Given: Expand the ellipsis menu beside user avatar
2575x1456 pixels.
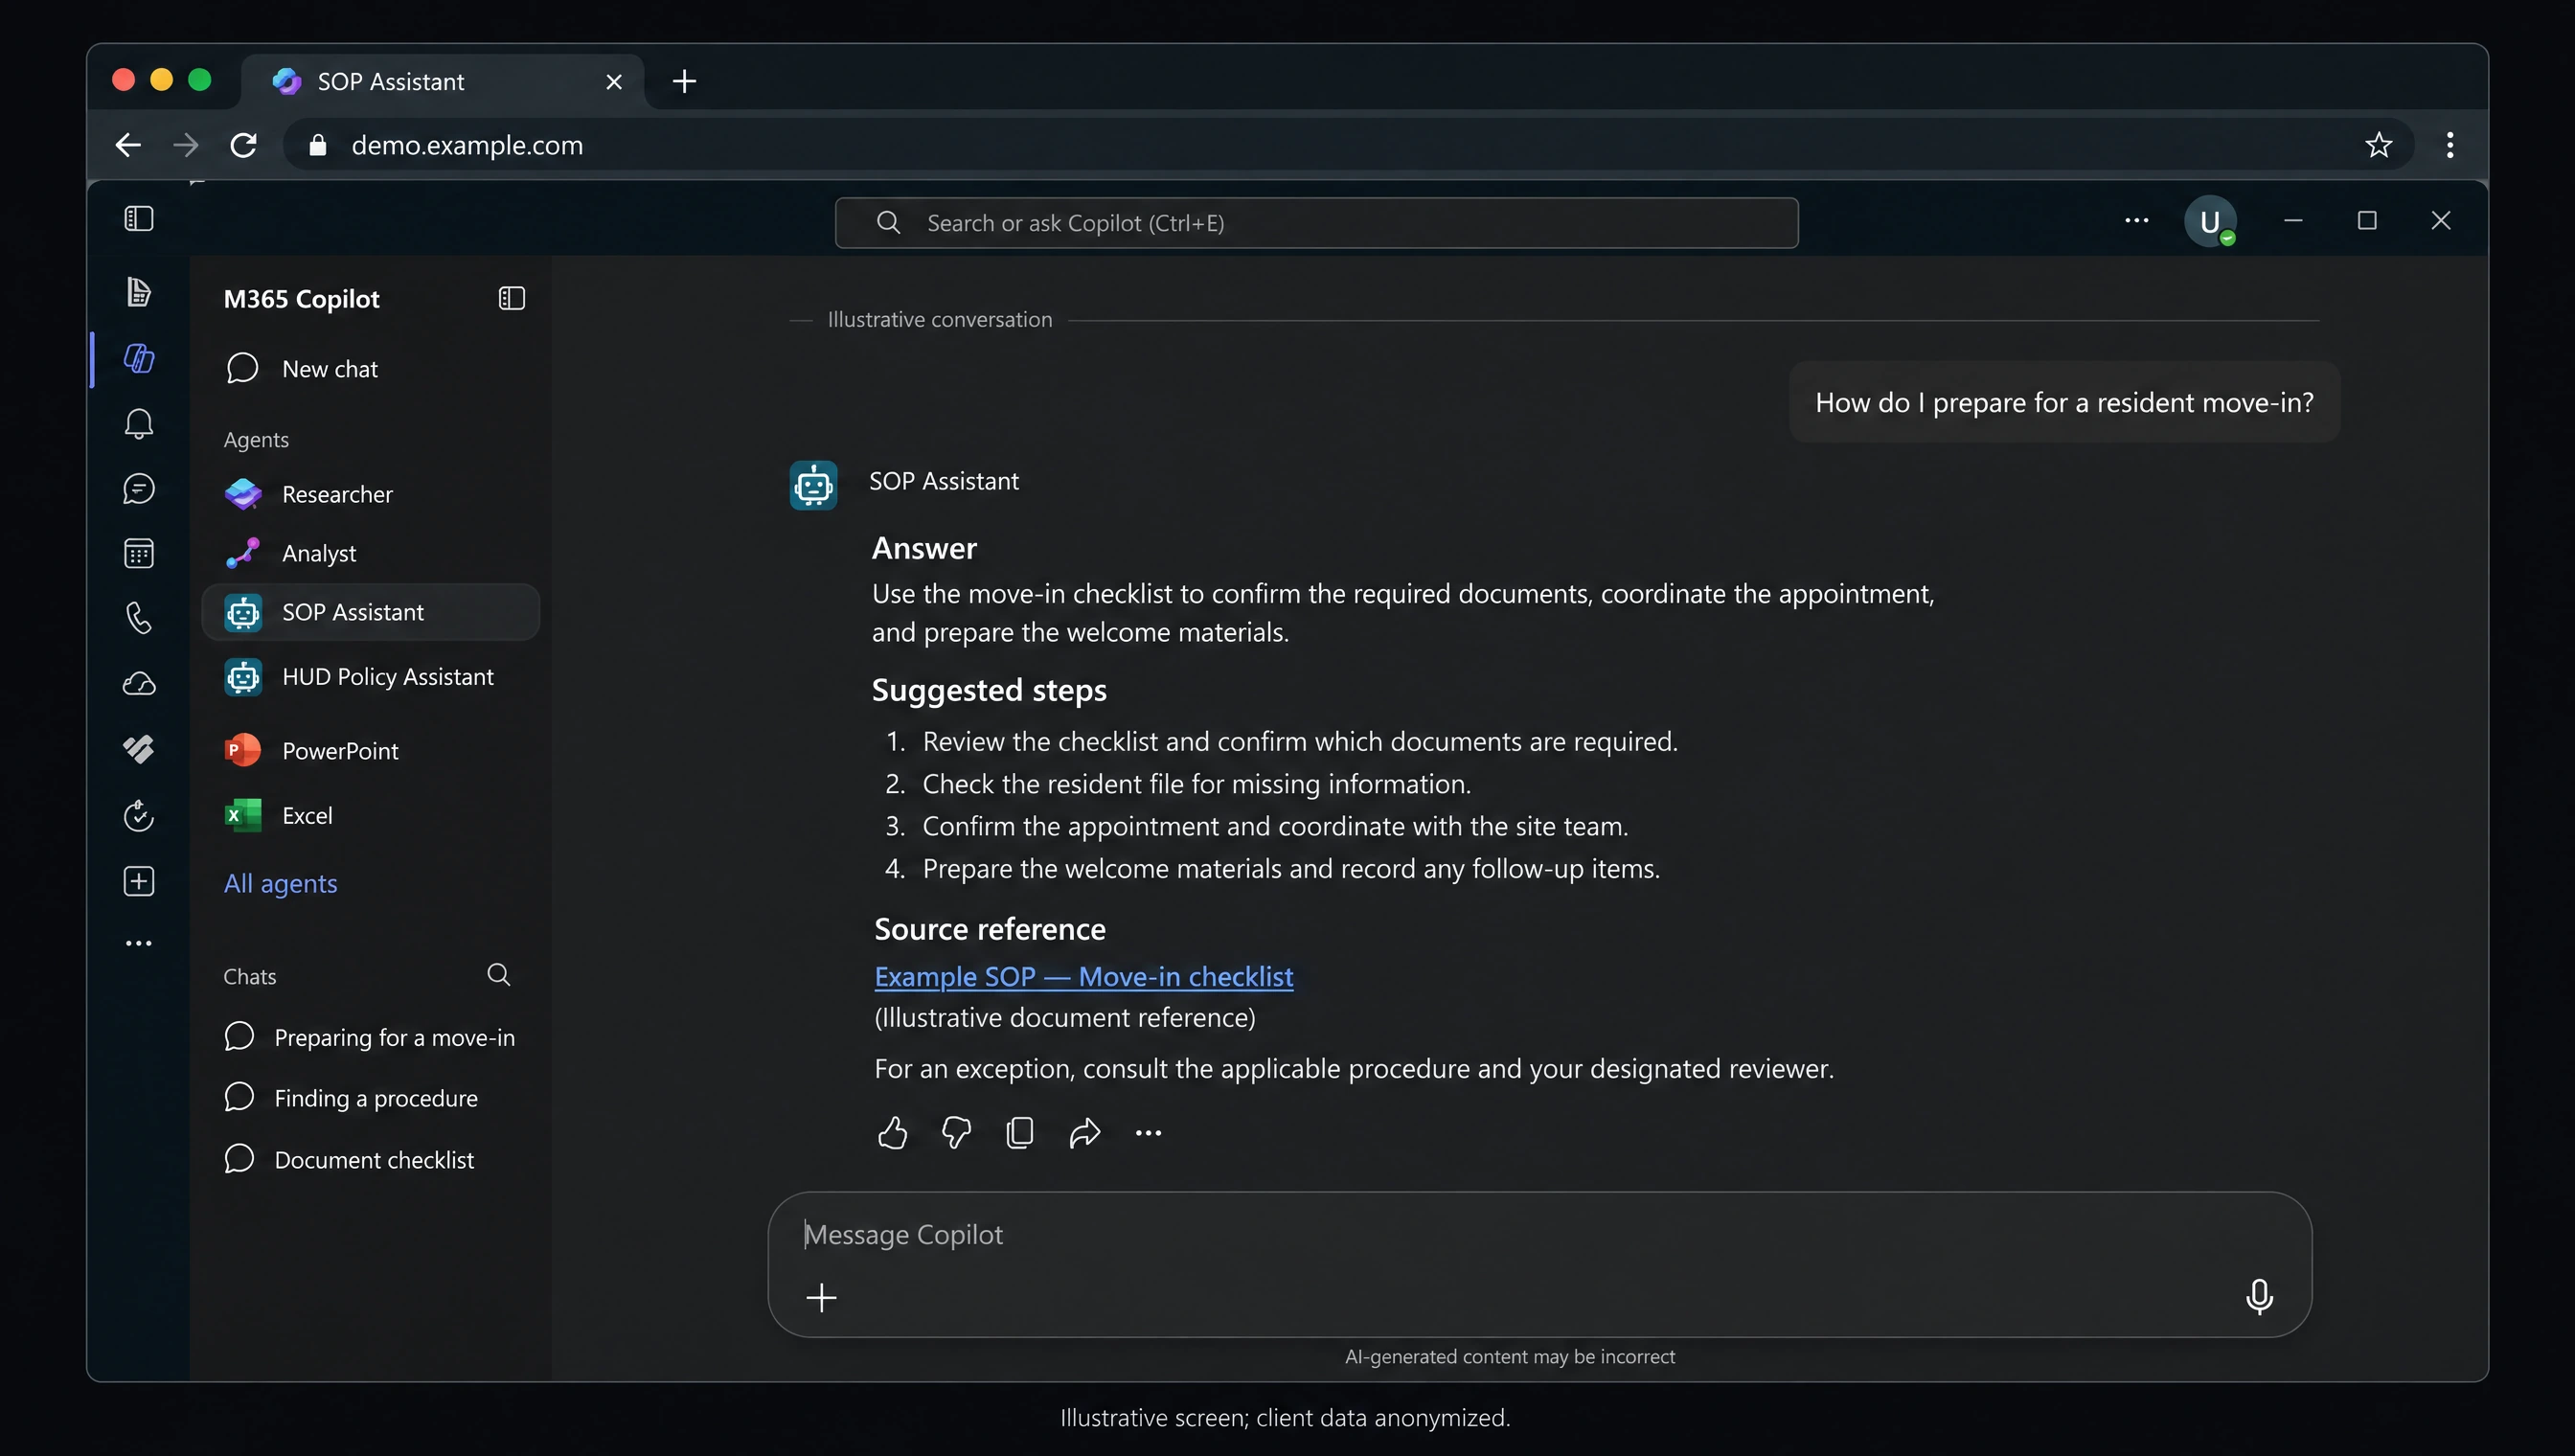Looking at the screenshot, I should (x=2137, y=221).
